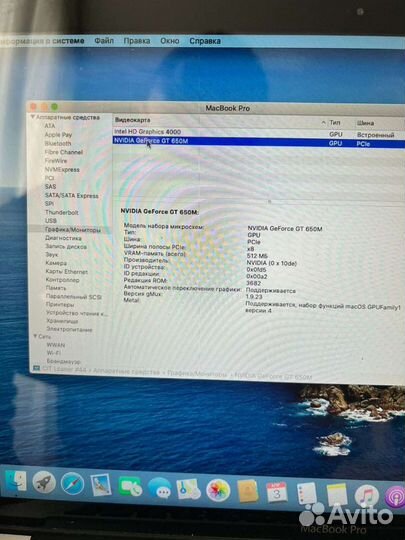Open Calendar icon showing 3 in Dock

click(x=277, y=493)
